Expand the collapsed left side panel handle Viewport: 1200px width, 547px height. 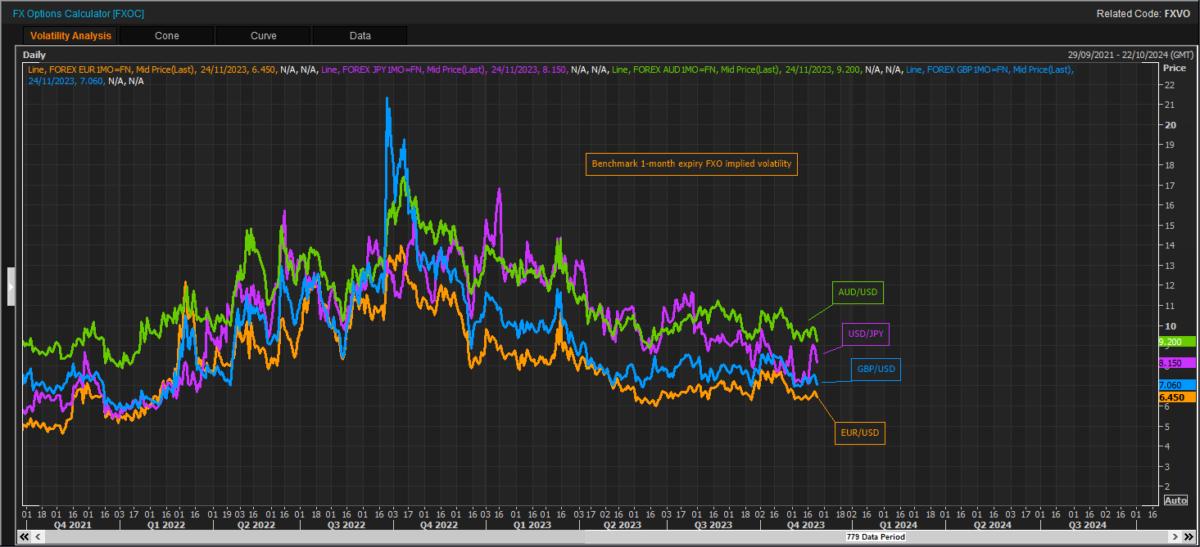[x=11, y=285]
